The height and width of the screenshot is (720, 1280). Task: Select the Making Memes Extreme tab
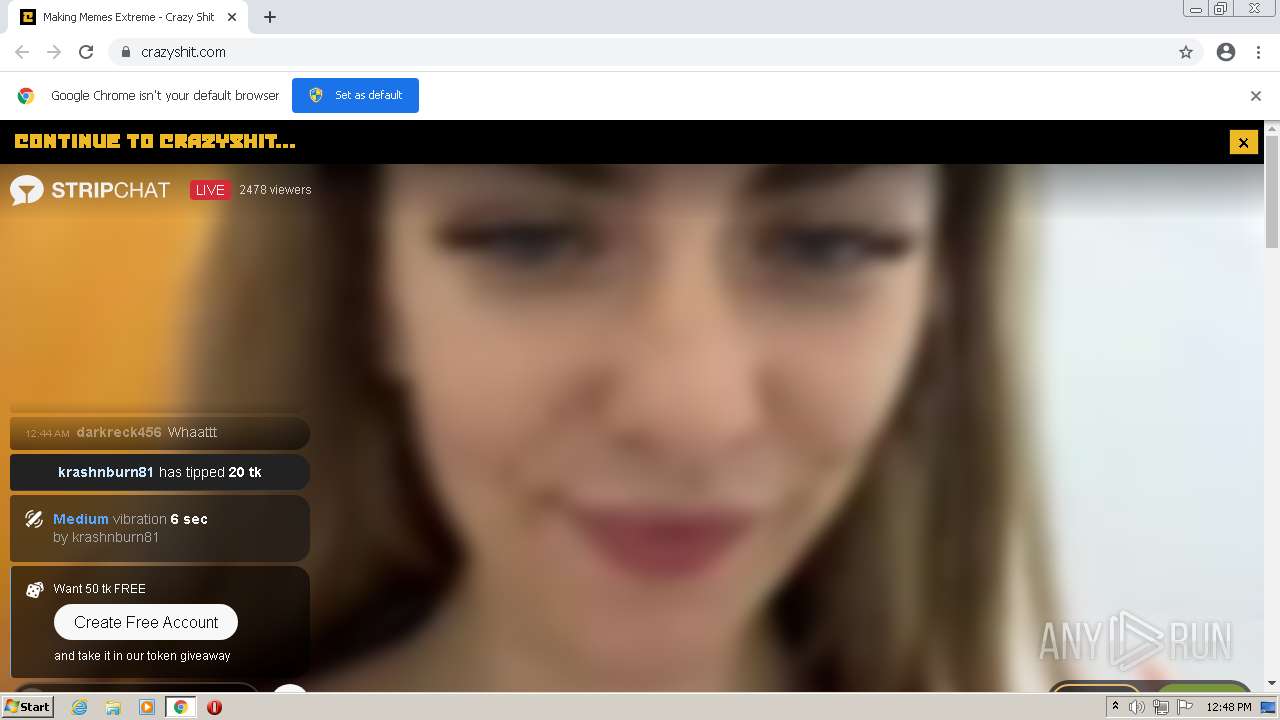[130, 17]
